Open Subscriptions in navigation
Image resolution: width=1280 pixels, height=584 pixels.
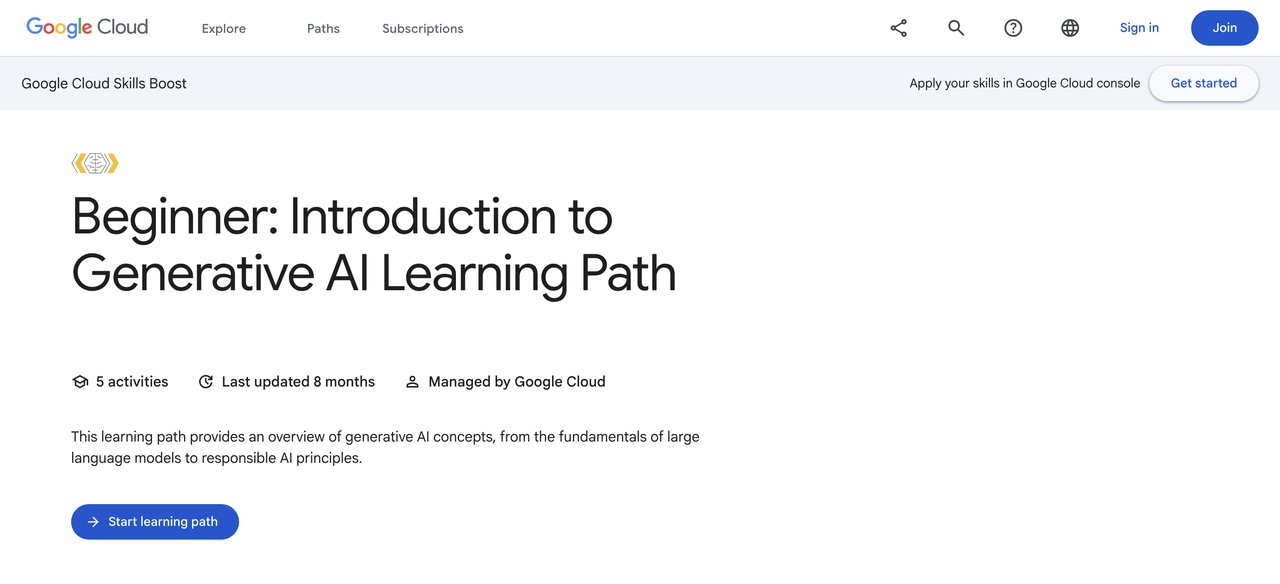click(x=423, y=28)
